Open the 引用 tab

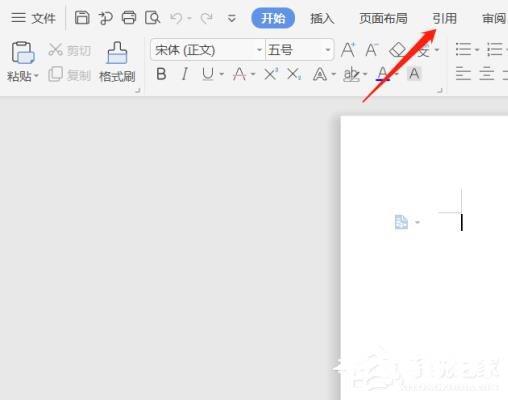(x=444, y=18)
